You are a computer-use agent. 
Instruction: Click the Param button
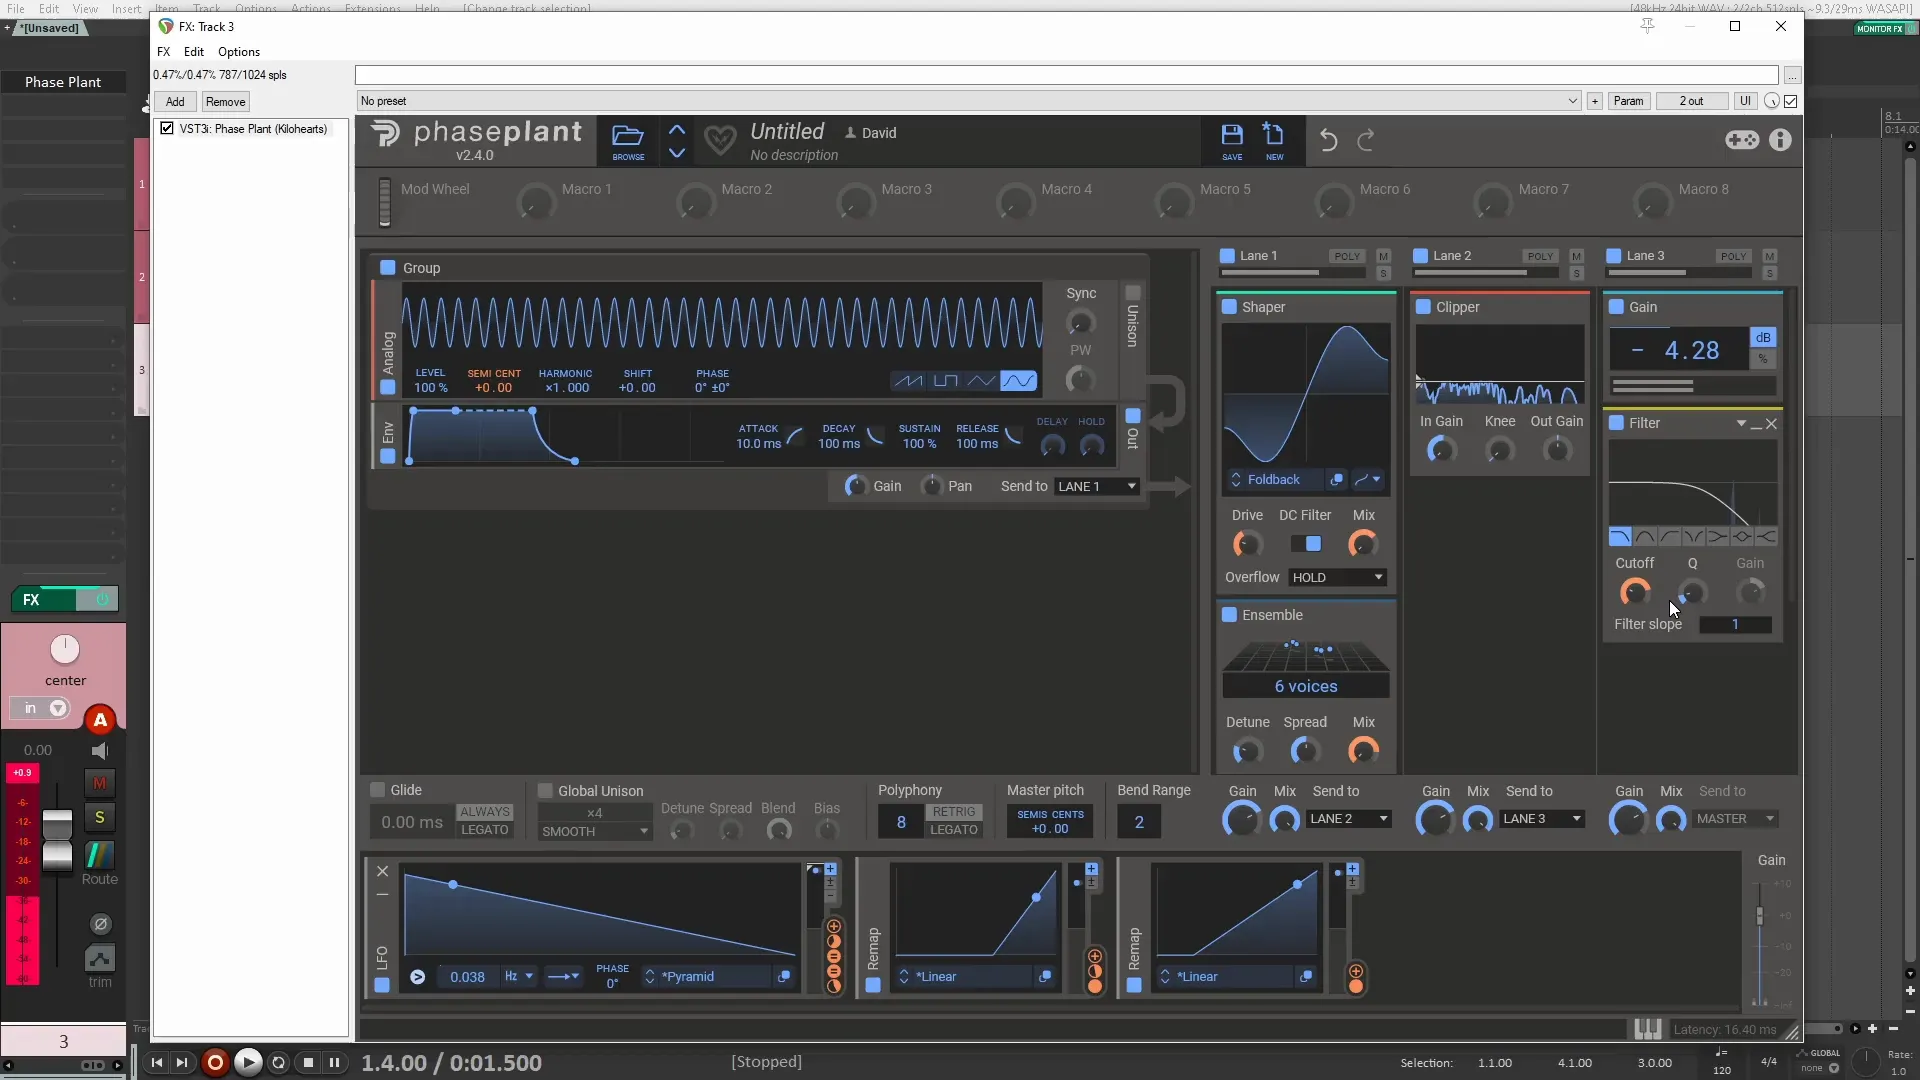(x=1628, y=101)
